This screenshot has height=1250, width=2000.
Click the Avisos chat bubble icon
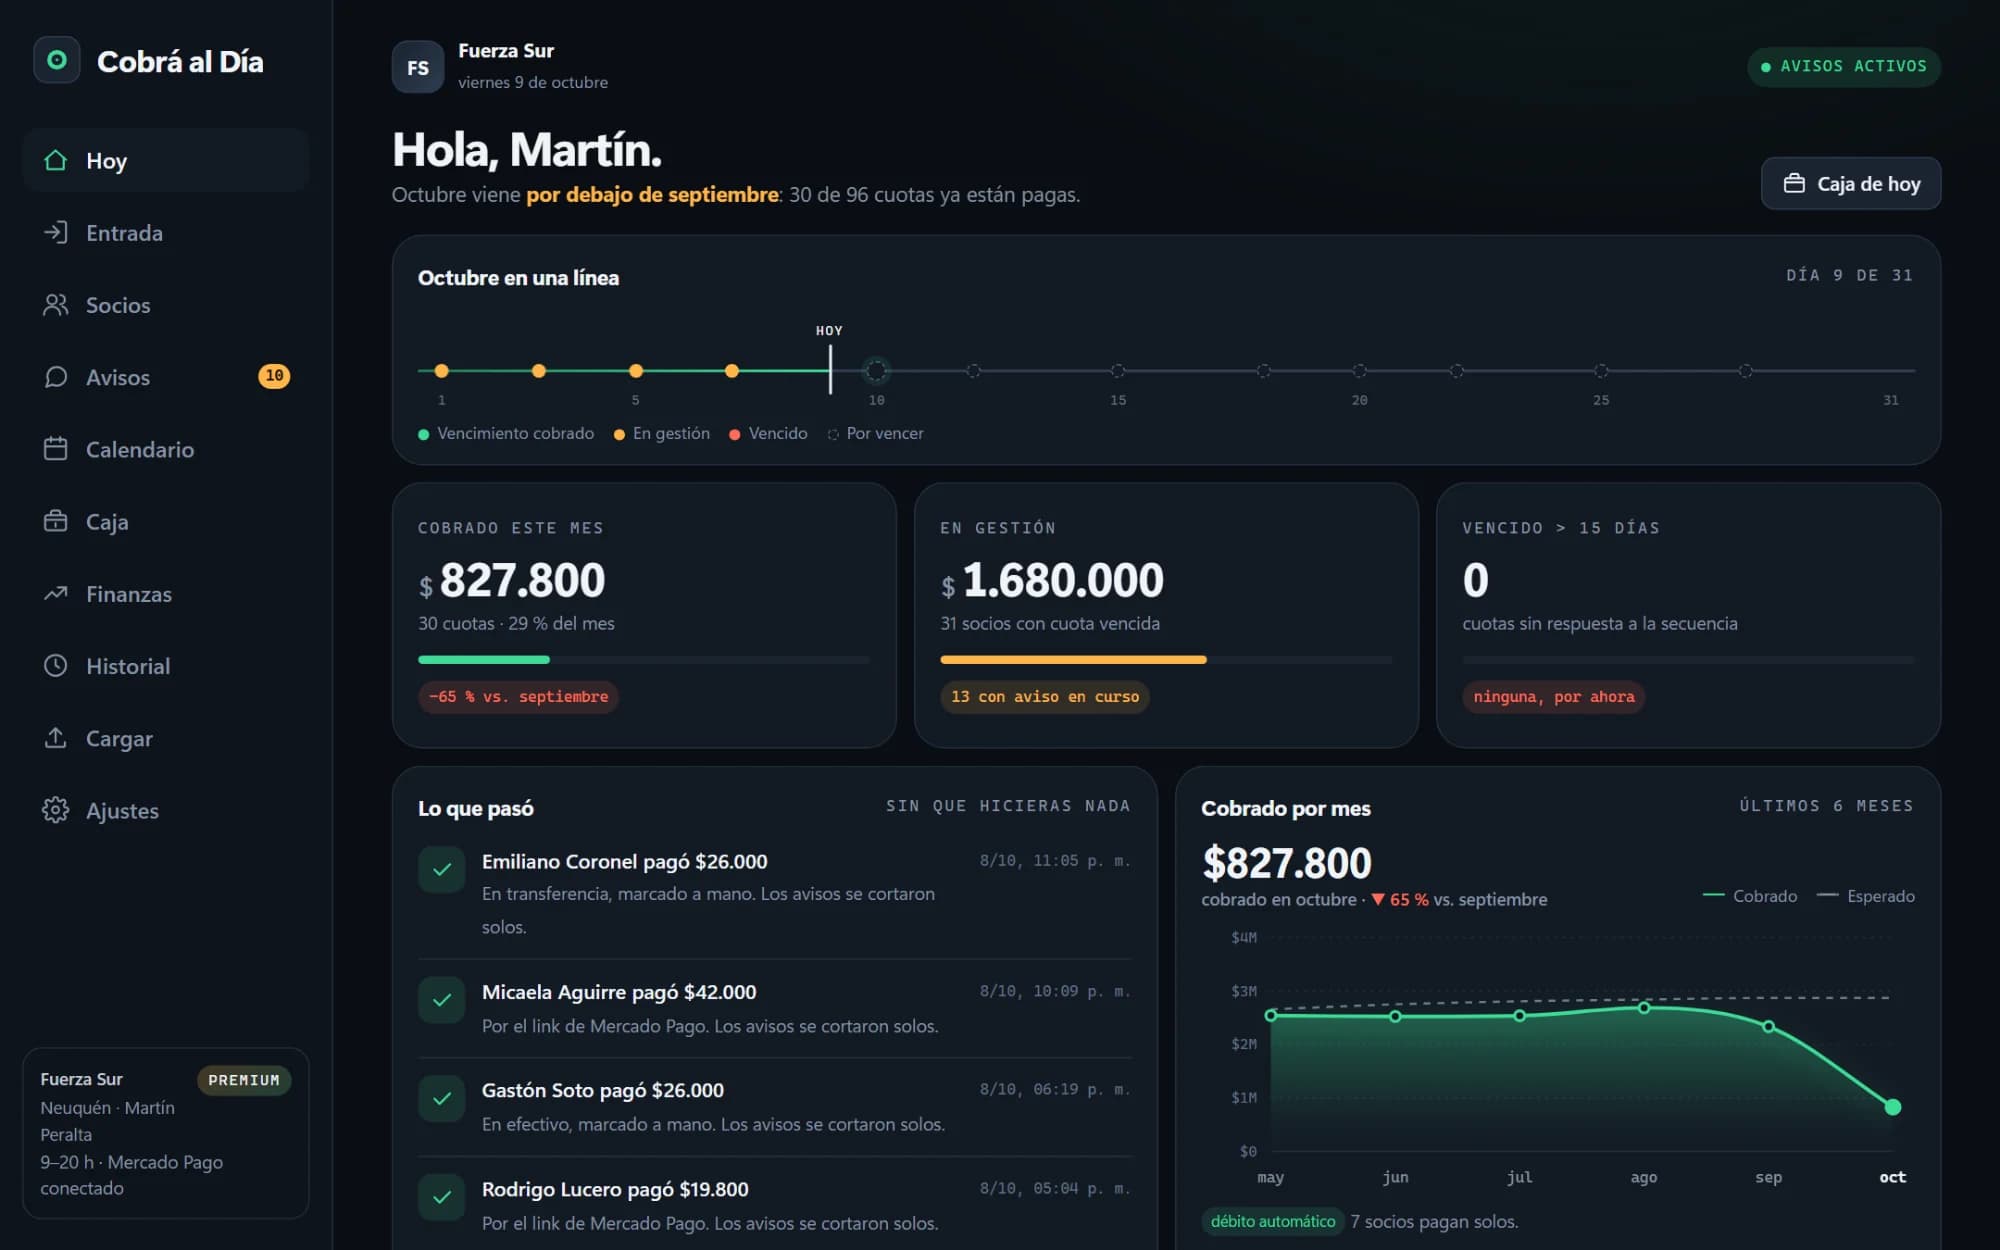pyautogui.click(x=56, y=376)
